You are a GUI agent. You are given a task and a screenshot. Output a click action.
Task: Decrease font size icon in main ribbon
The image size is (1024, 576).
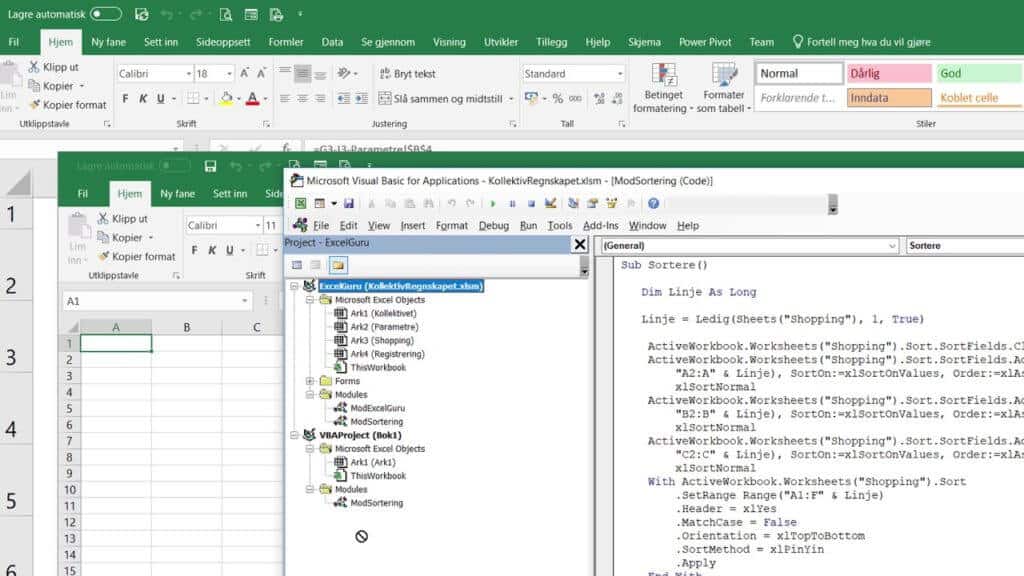(261, 73)
